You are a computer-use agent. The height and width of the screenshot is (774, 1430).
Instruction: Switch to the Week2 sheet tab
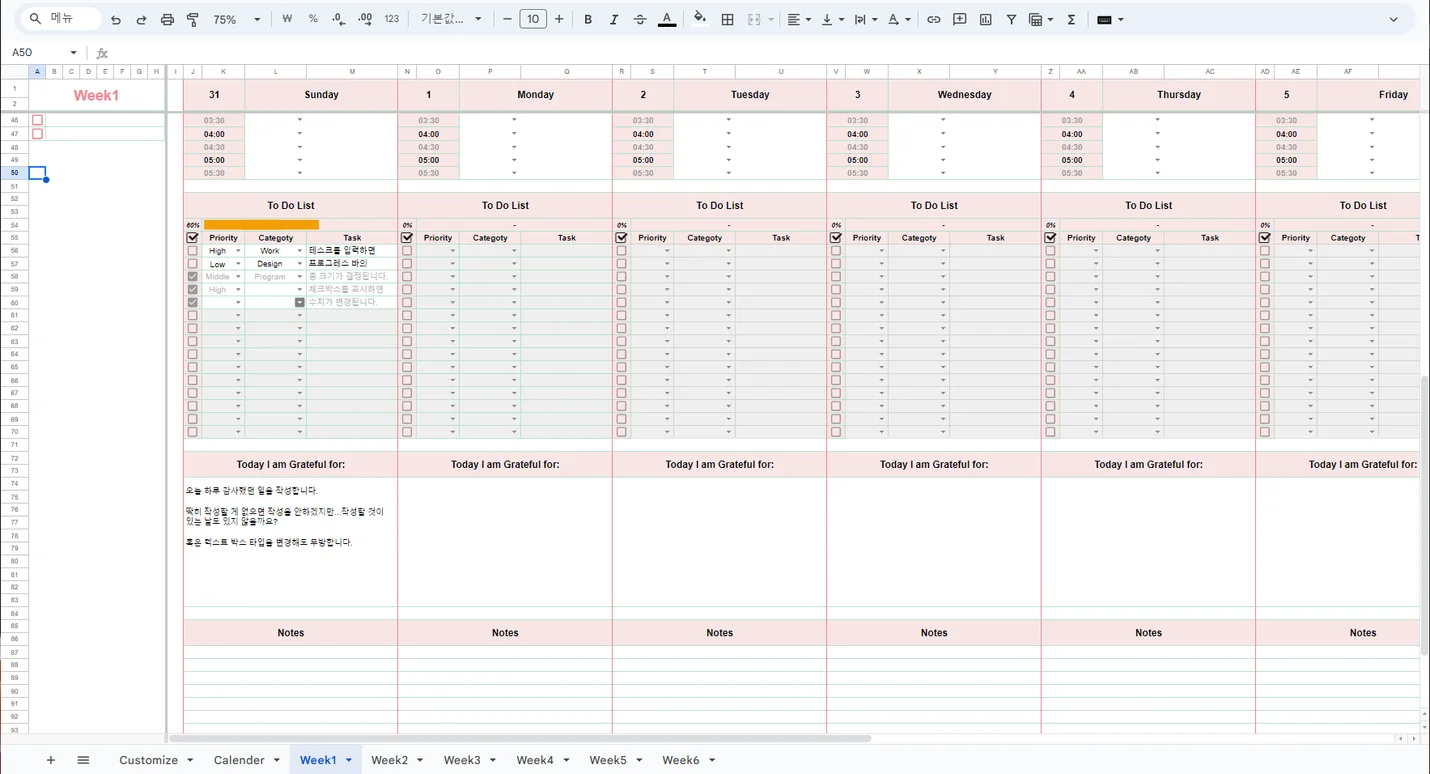(x=390, y=760)
